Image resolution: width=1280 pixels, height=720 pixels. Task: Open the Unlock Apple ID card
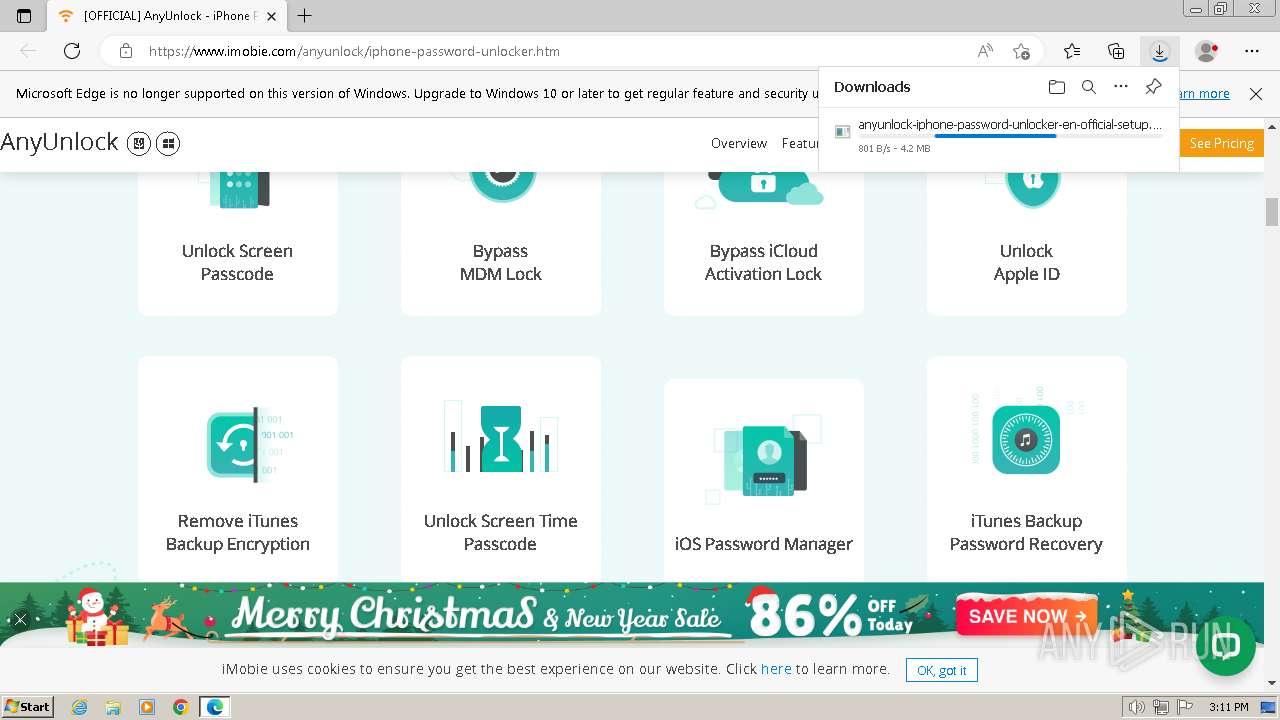click(1027, 243)
